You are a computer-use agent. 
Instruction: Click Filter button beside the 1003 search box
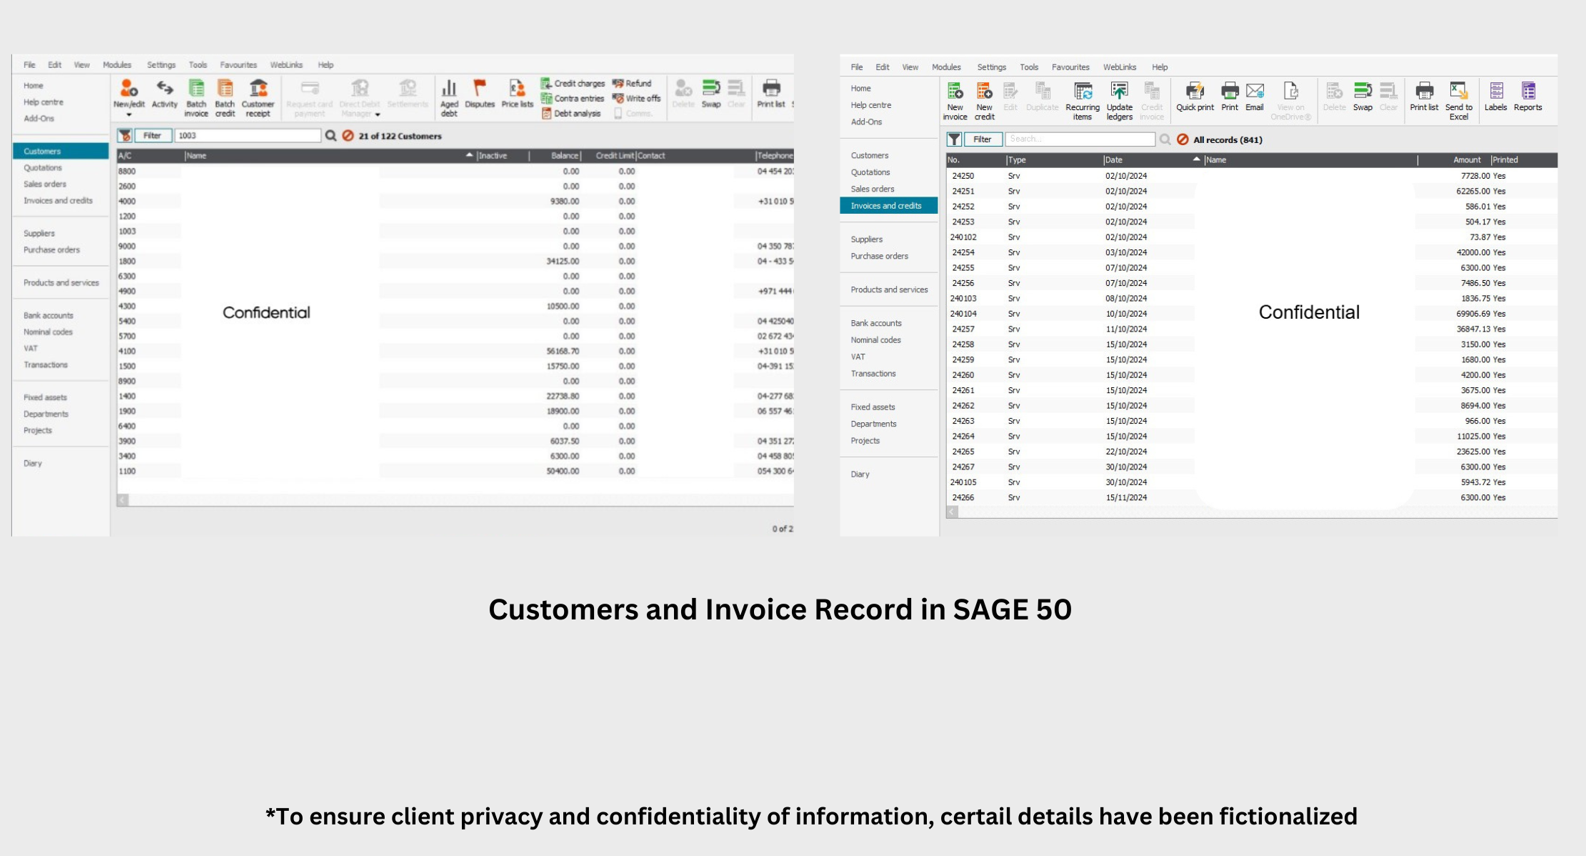click(x=152, y=136)
